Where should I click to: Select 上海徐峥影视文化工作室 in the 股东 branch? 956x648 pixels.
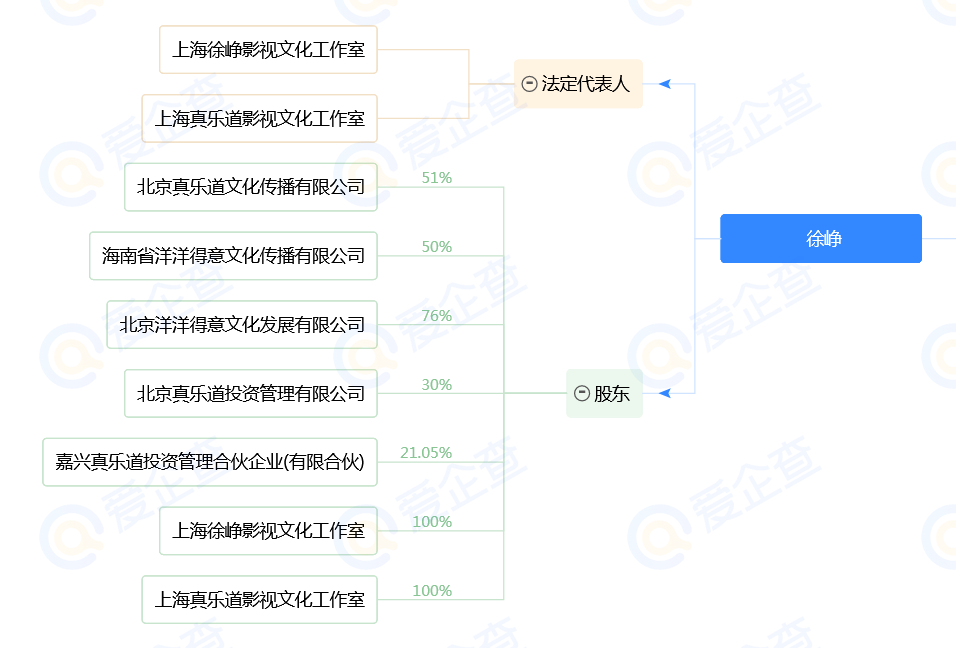coord(268,531)
